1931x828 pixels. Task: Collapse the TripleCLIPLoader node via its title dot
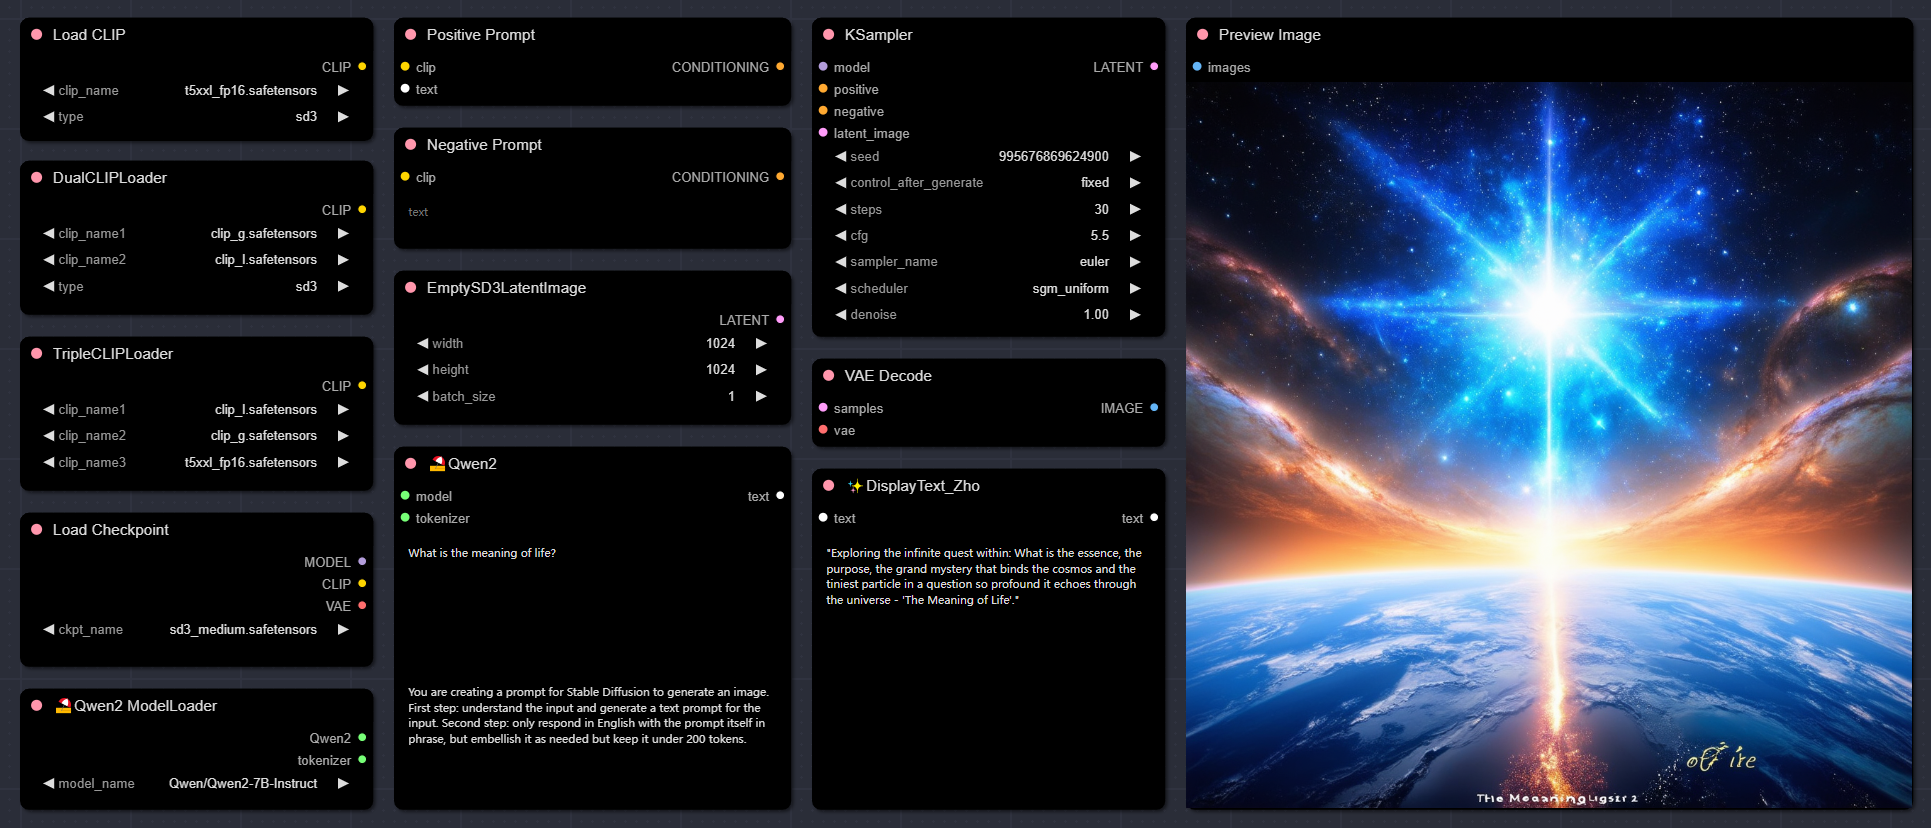37,353
